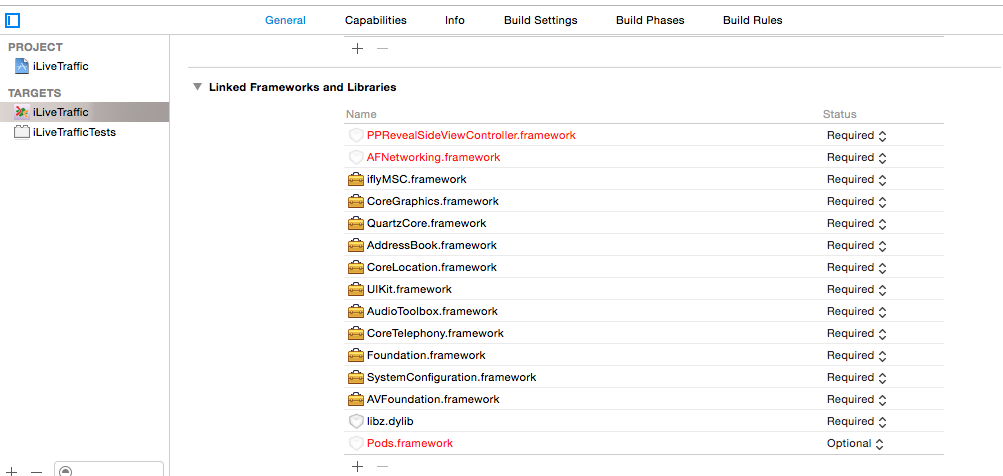Select the Pods.framework name
This screenshot has width=1003, height=476.
click(x=410, y=443)
